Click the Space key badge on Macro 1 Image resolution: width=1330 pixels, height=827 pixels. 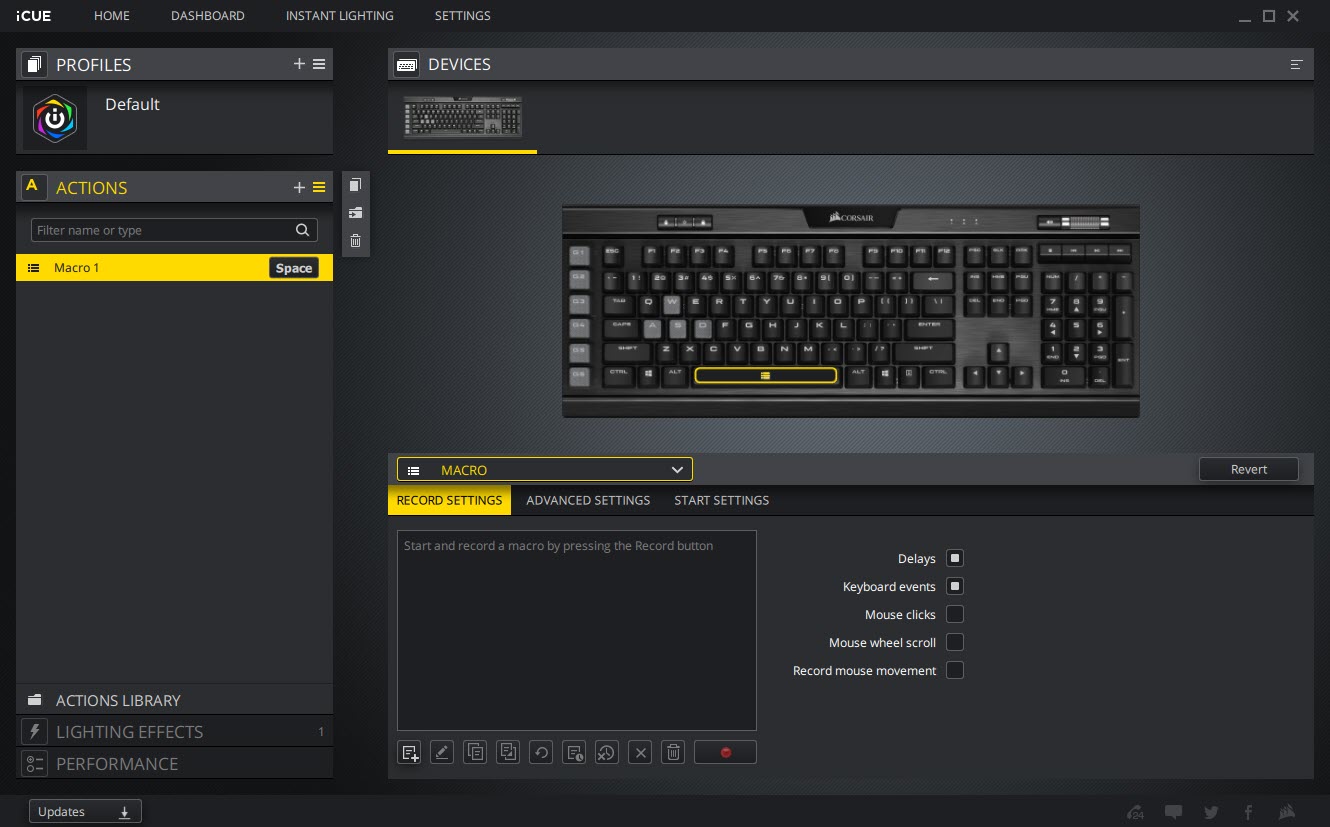coord(294,268)
